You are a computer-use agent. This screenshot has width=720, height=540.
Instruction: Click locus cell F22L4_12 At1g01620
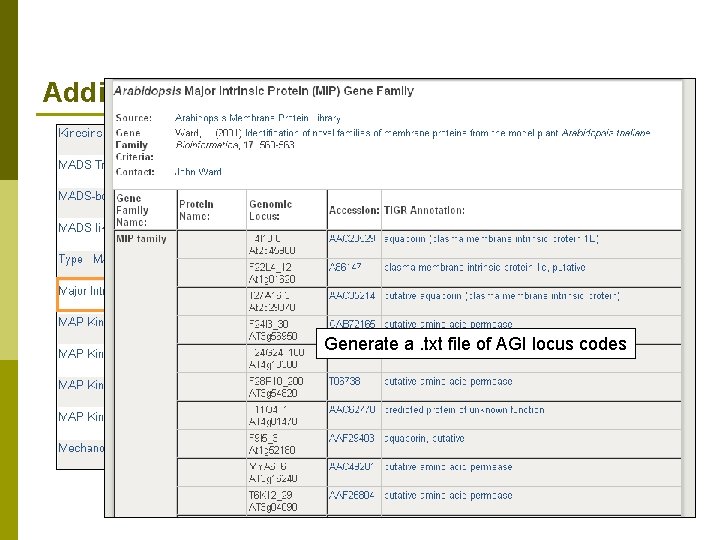[x=287, y=273]
